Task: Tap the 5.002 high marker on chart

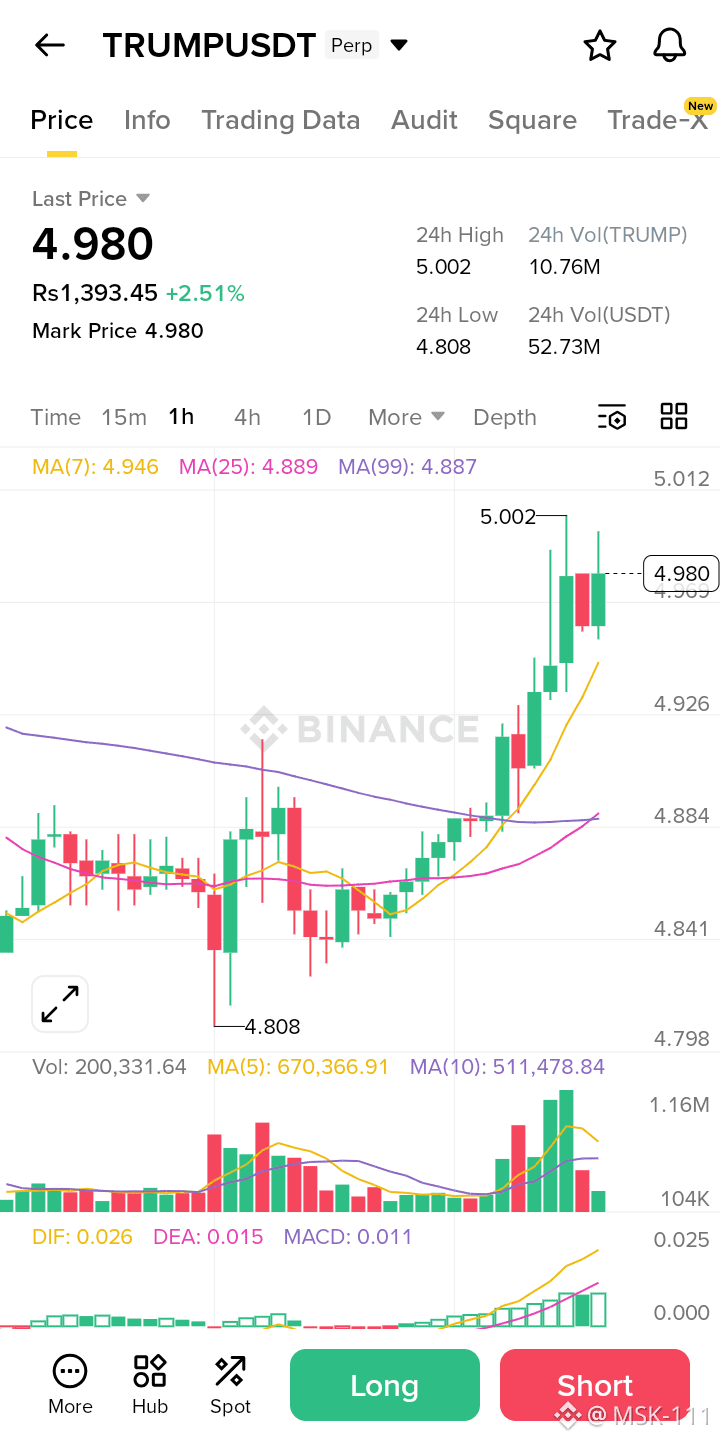Action: [508, 516]
